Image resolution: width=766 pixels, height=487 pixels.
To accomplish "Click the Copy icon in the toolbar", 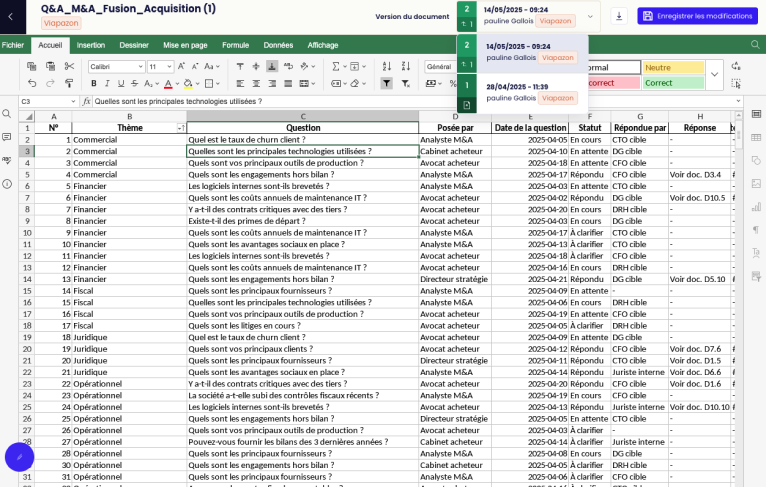I will pos(32,66).
